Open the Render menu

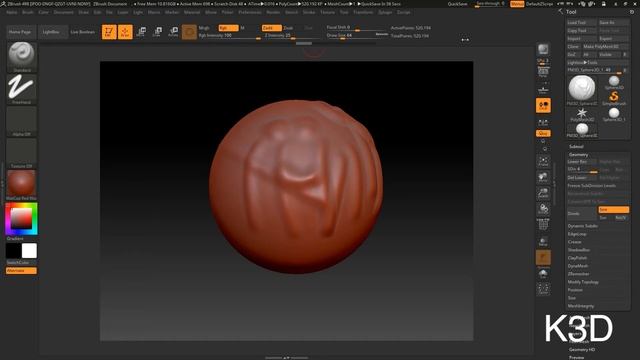tap(273, 12)
